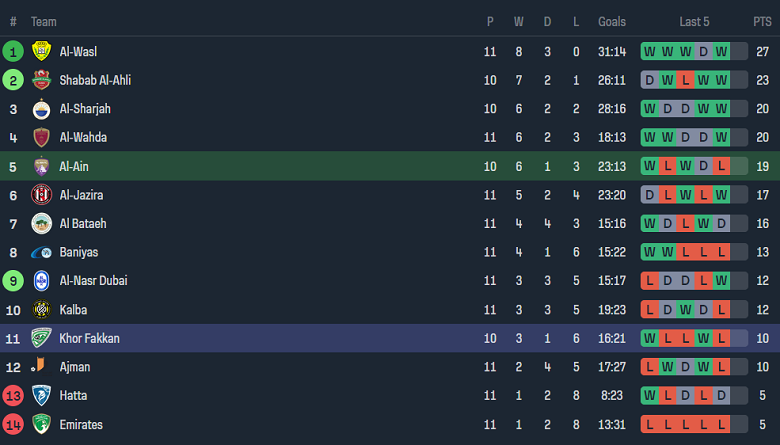Screen dimensions: 780x445
Task: Select the Ajman team name
Action: point(76,367)
